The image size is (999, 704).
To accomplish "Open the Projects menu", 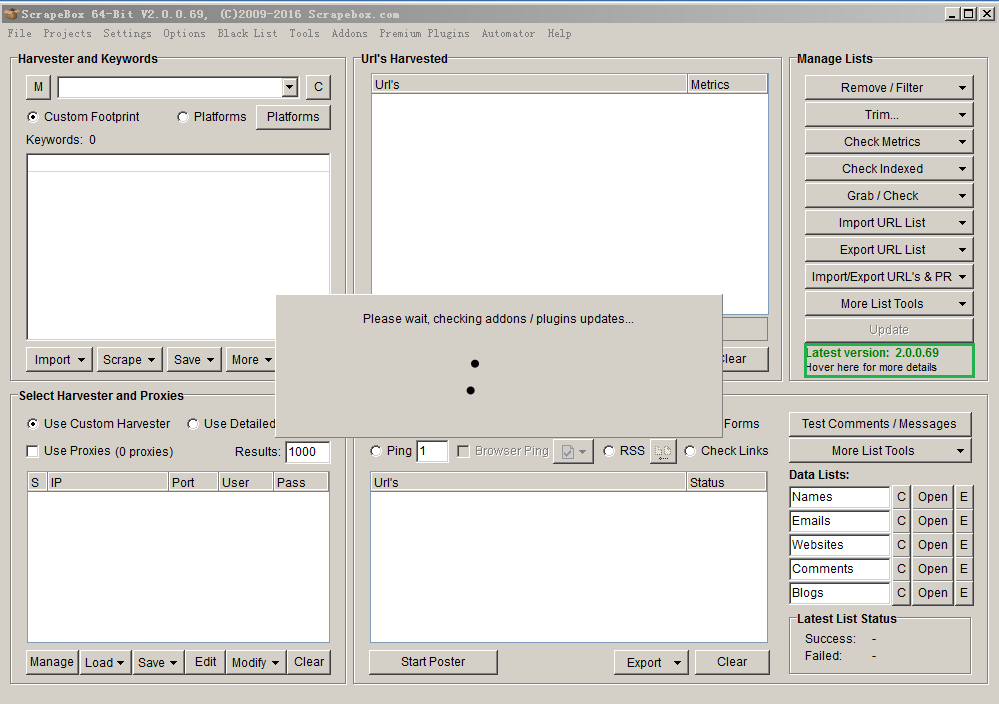I will [x=68, y=34].
